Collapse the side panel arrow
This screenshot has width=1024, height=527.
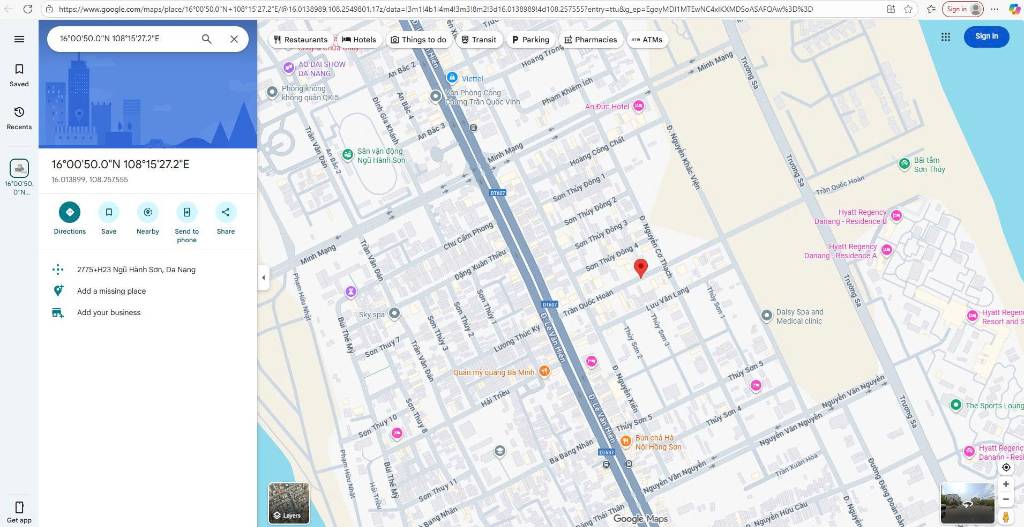point(263,277)
